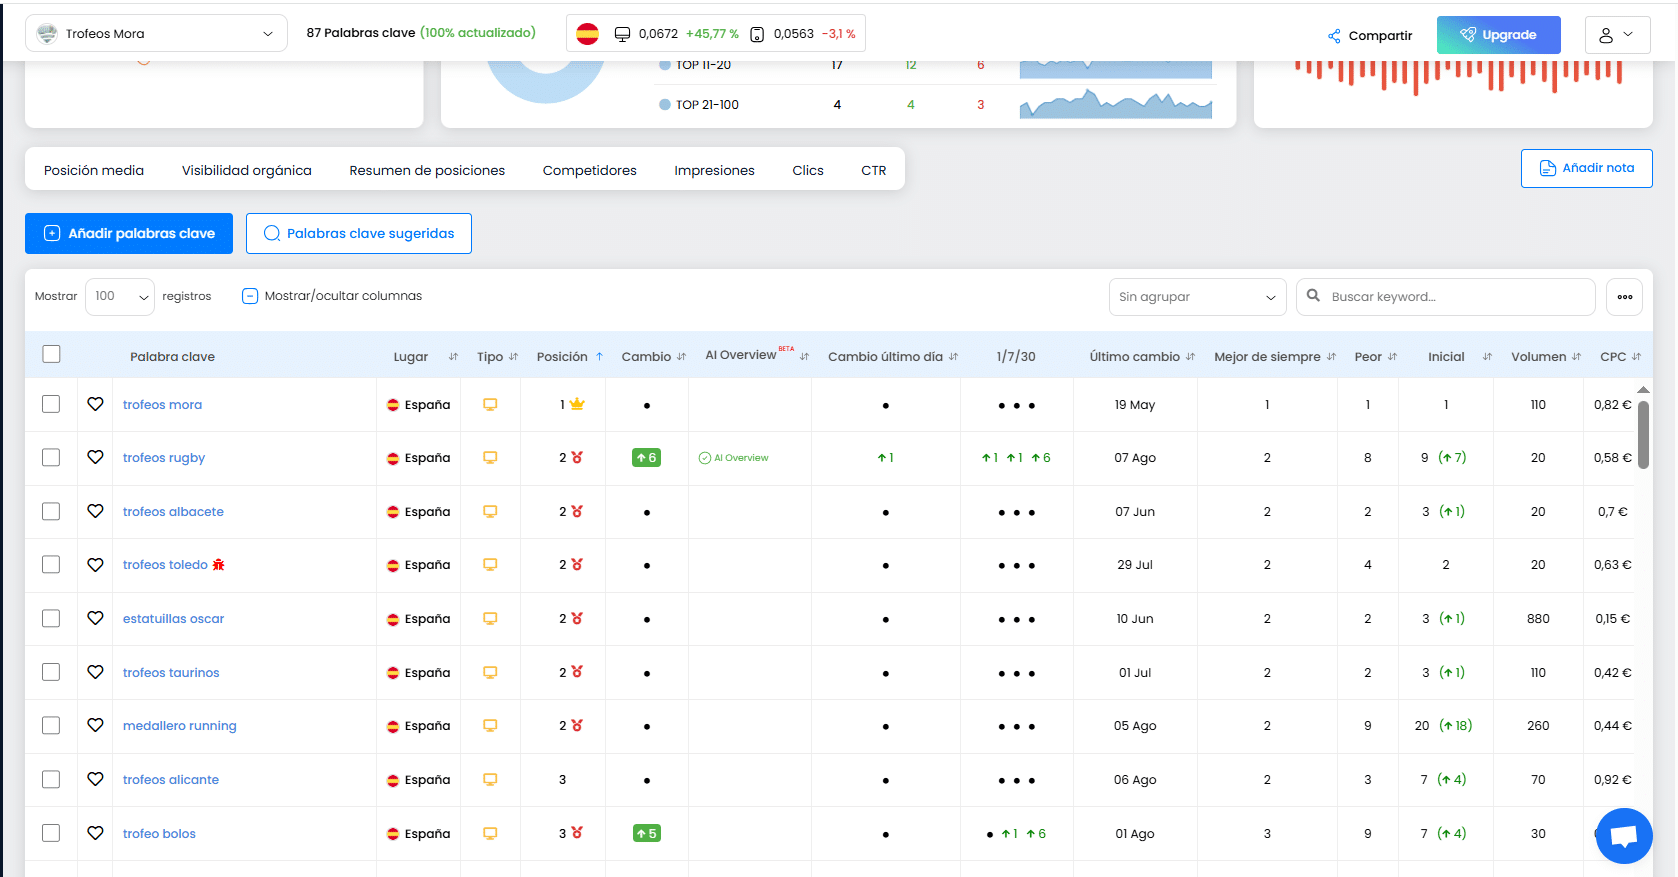This screenshot has height=877, width=1678.
Task: Check the box for trofeos albacete row
Action: (51, 511)
